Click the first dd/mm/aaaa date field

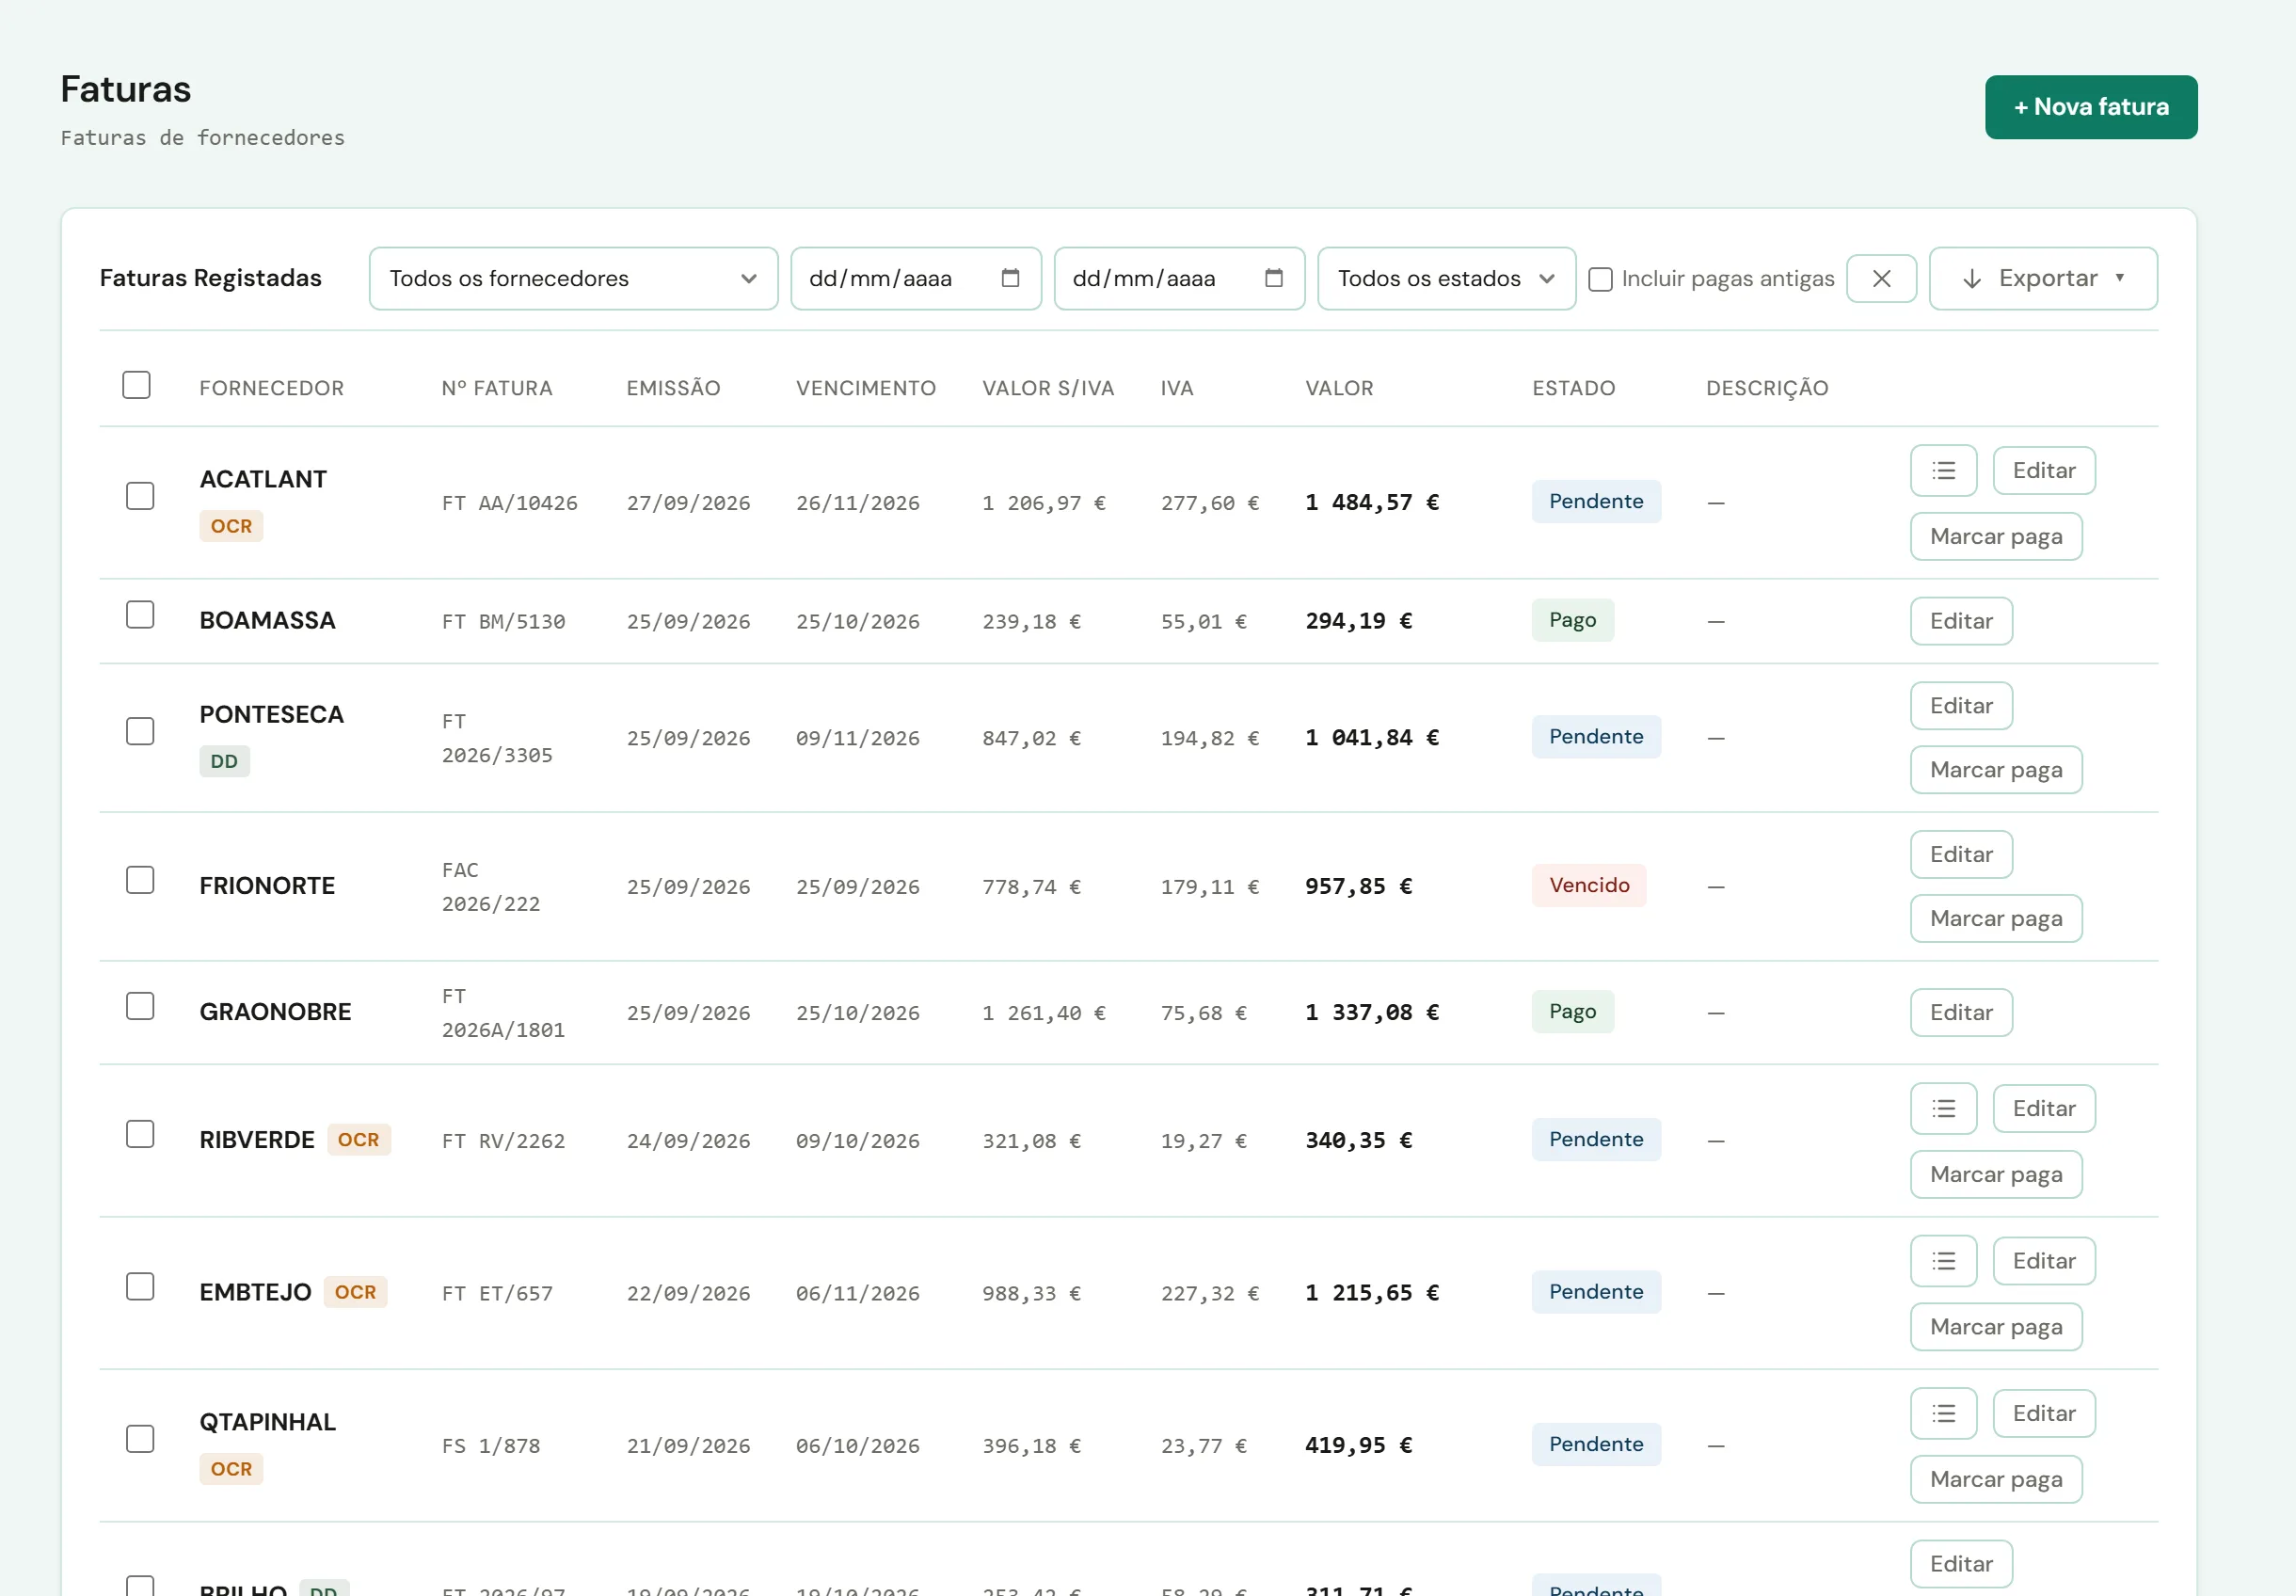click(915, 279)
